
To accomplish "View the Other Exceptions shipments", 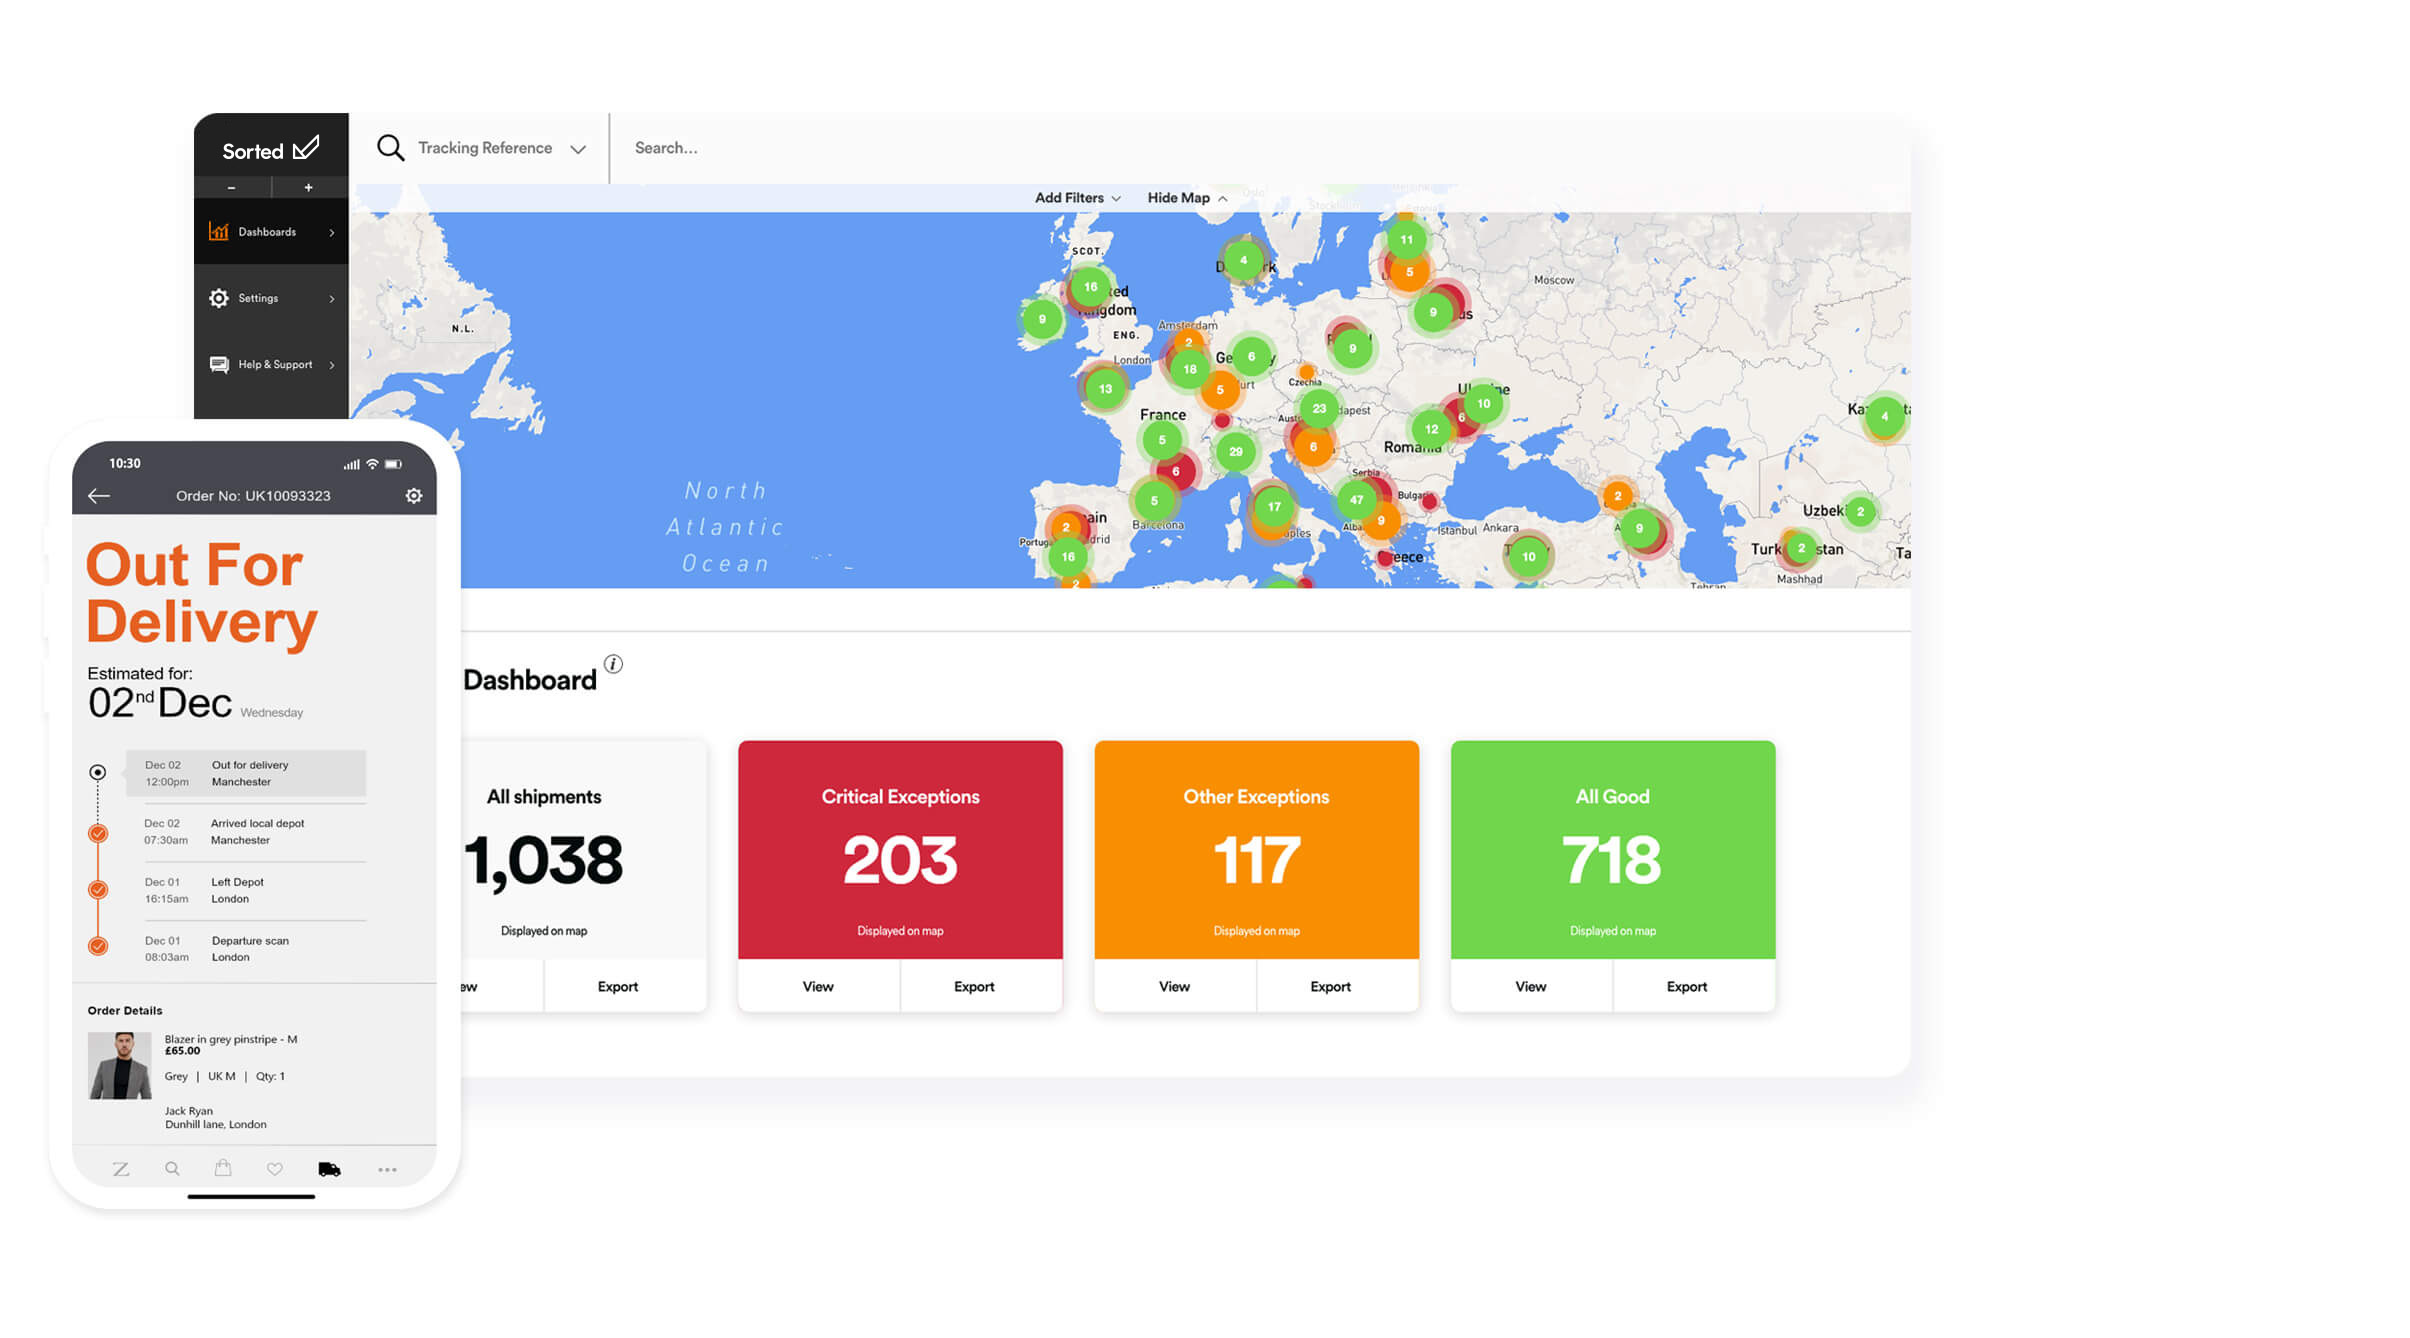I will point(1175,986).
